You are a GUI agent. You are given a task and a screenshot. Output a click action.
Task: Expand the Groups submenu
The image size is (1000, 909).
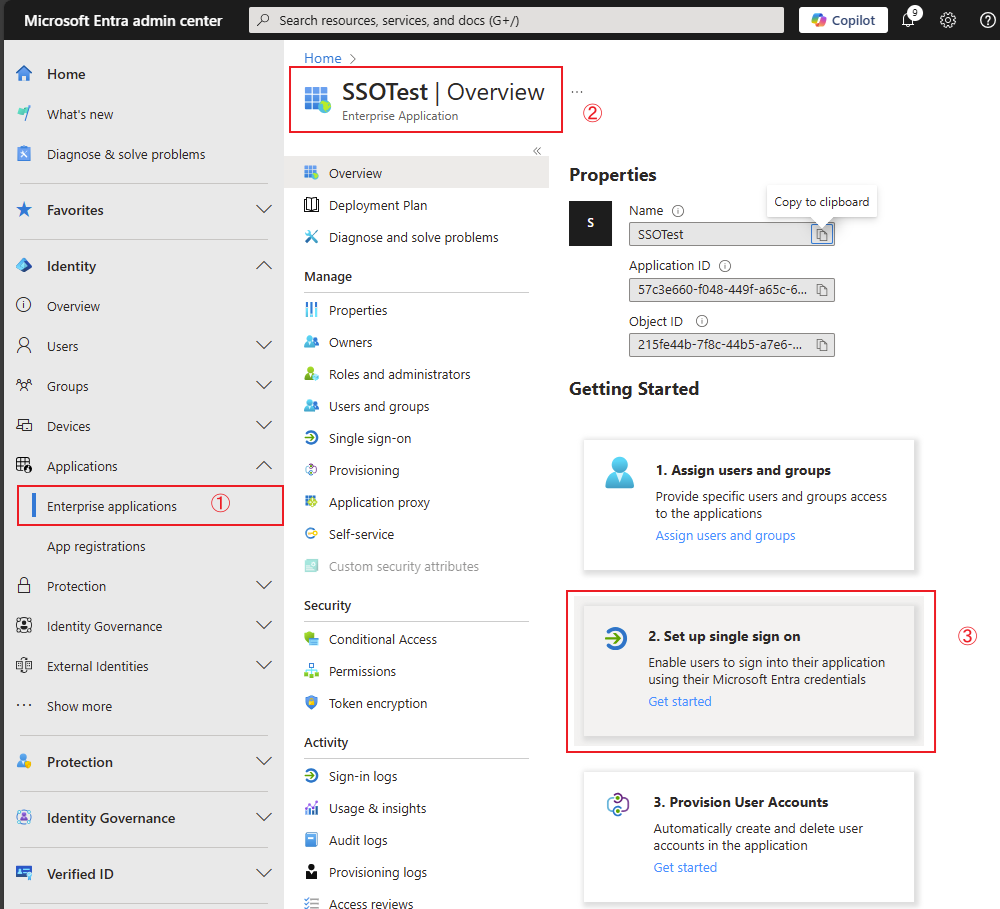click(x=264, y=385)
